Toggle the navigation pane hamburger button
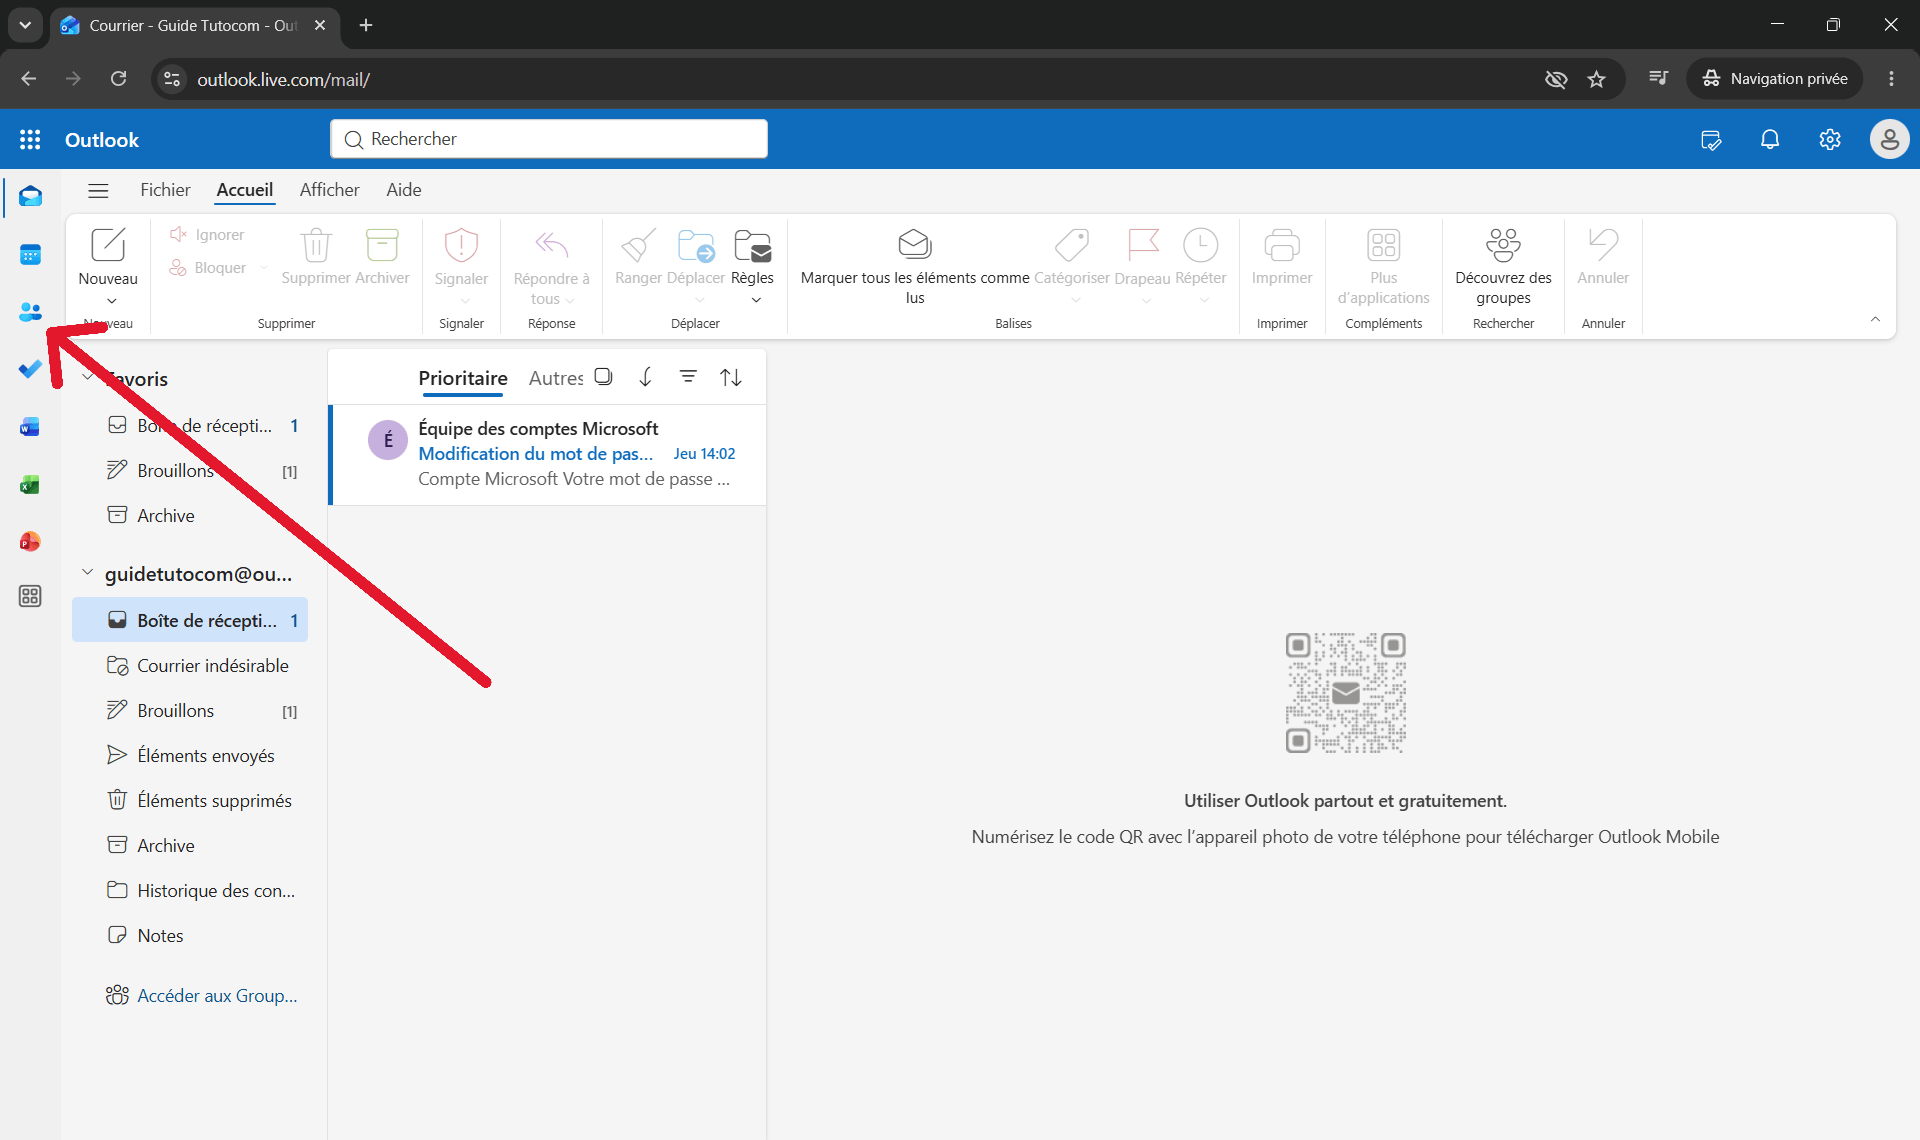Image resolution: width=1920 pixels, height=1140 pixels. coord(98,190)
